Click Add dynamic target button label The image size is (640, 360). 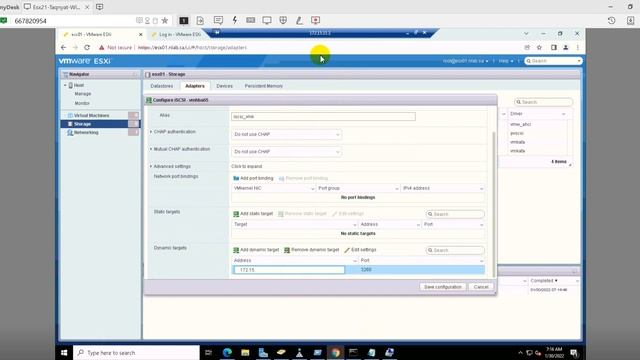pos(260,250)
